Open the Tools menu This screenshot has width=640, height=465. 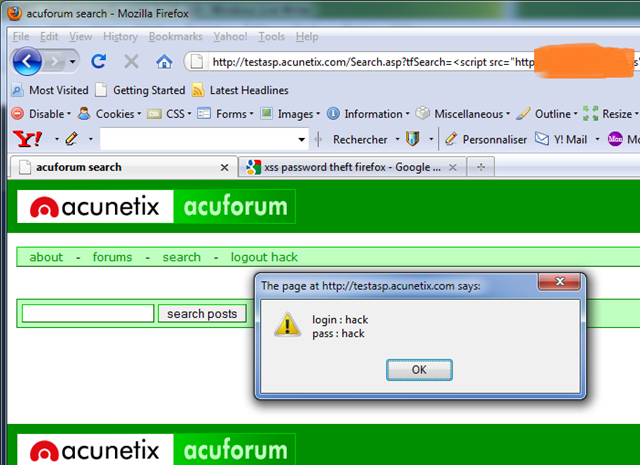point(271,37)
